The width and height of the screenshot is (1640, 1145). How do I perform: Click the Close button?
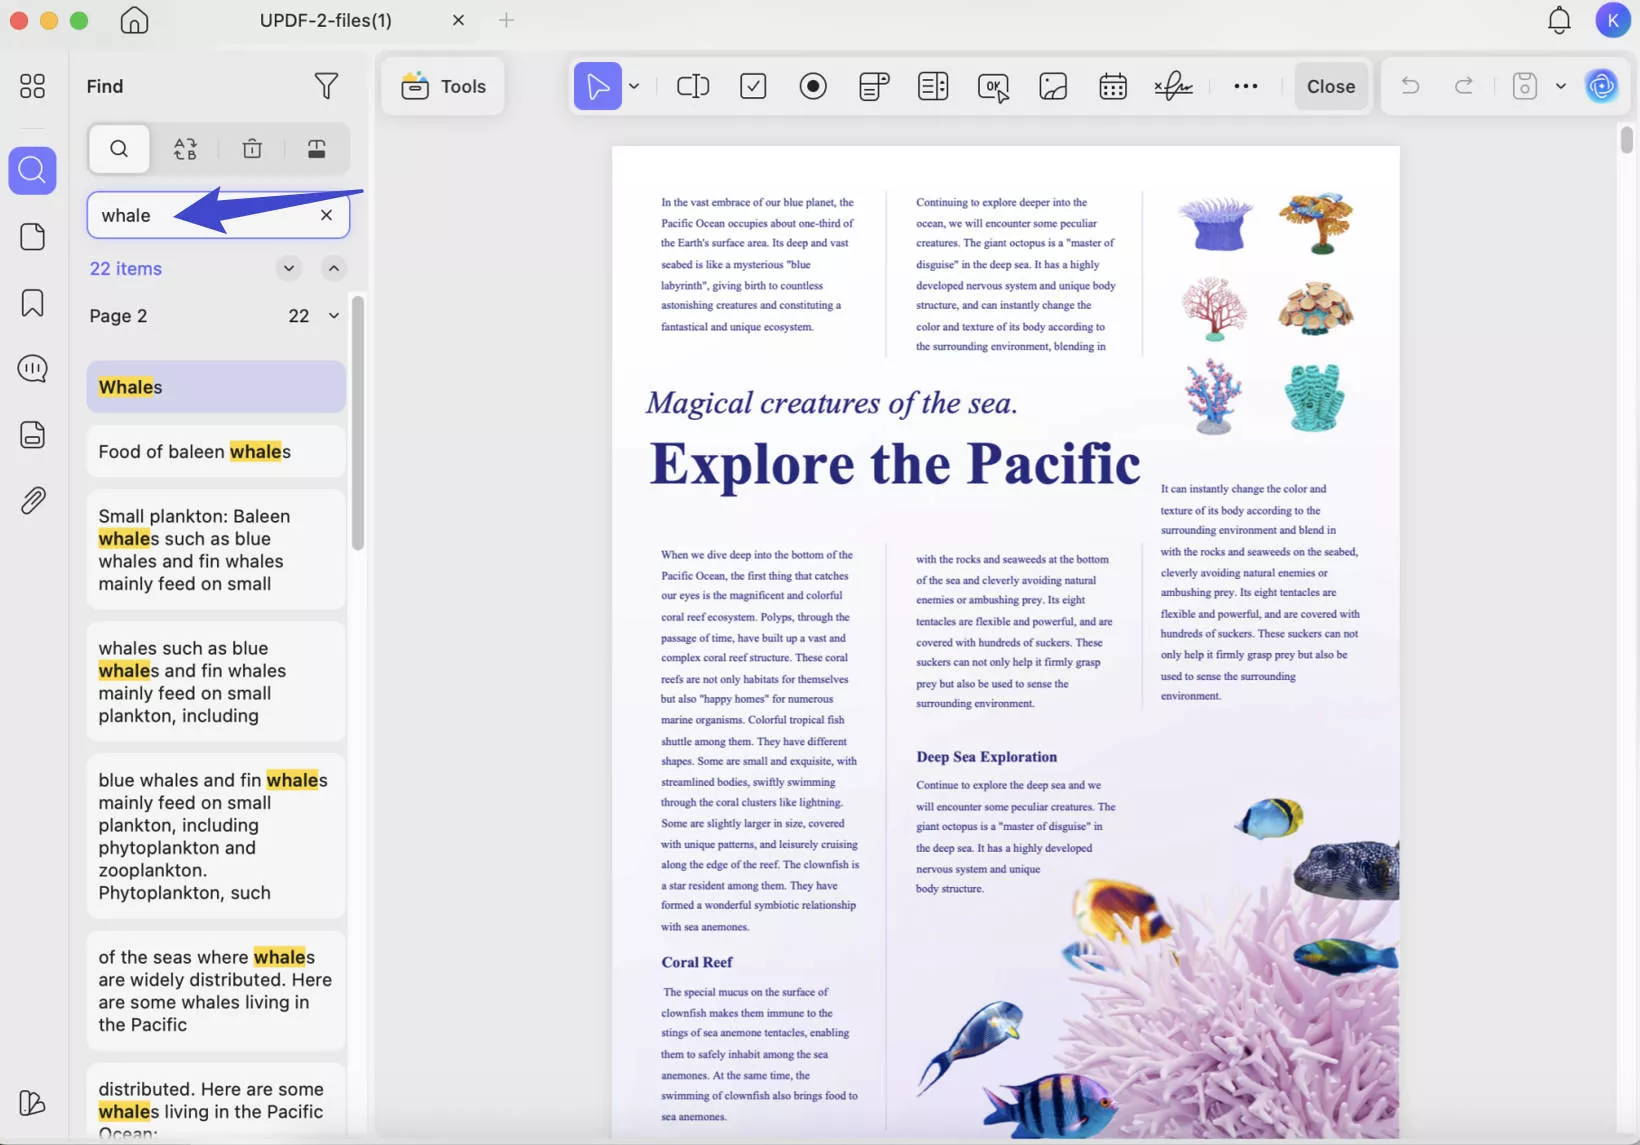(x=1331, y=86)
